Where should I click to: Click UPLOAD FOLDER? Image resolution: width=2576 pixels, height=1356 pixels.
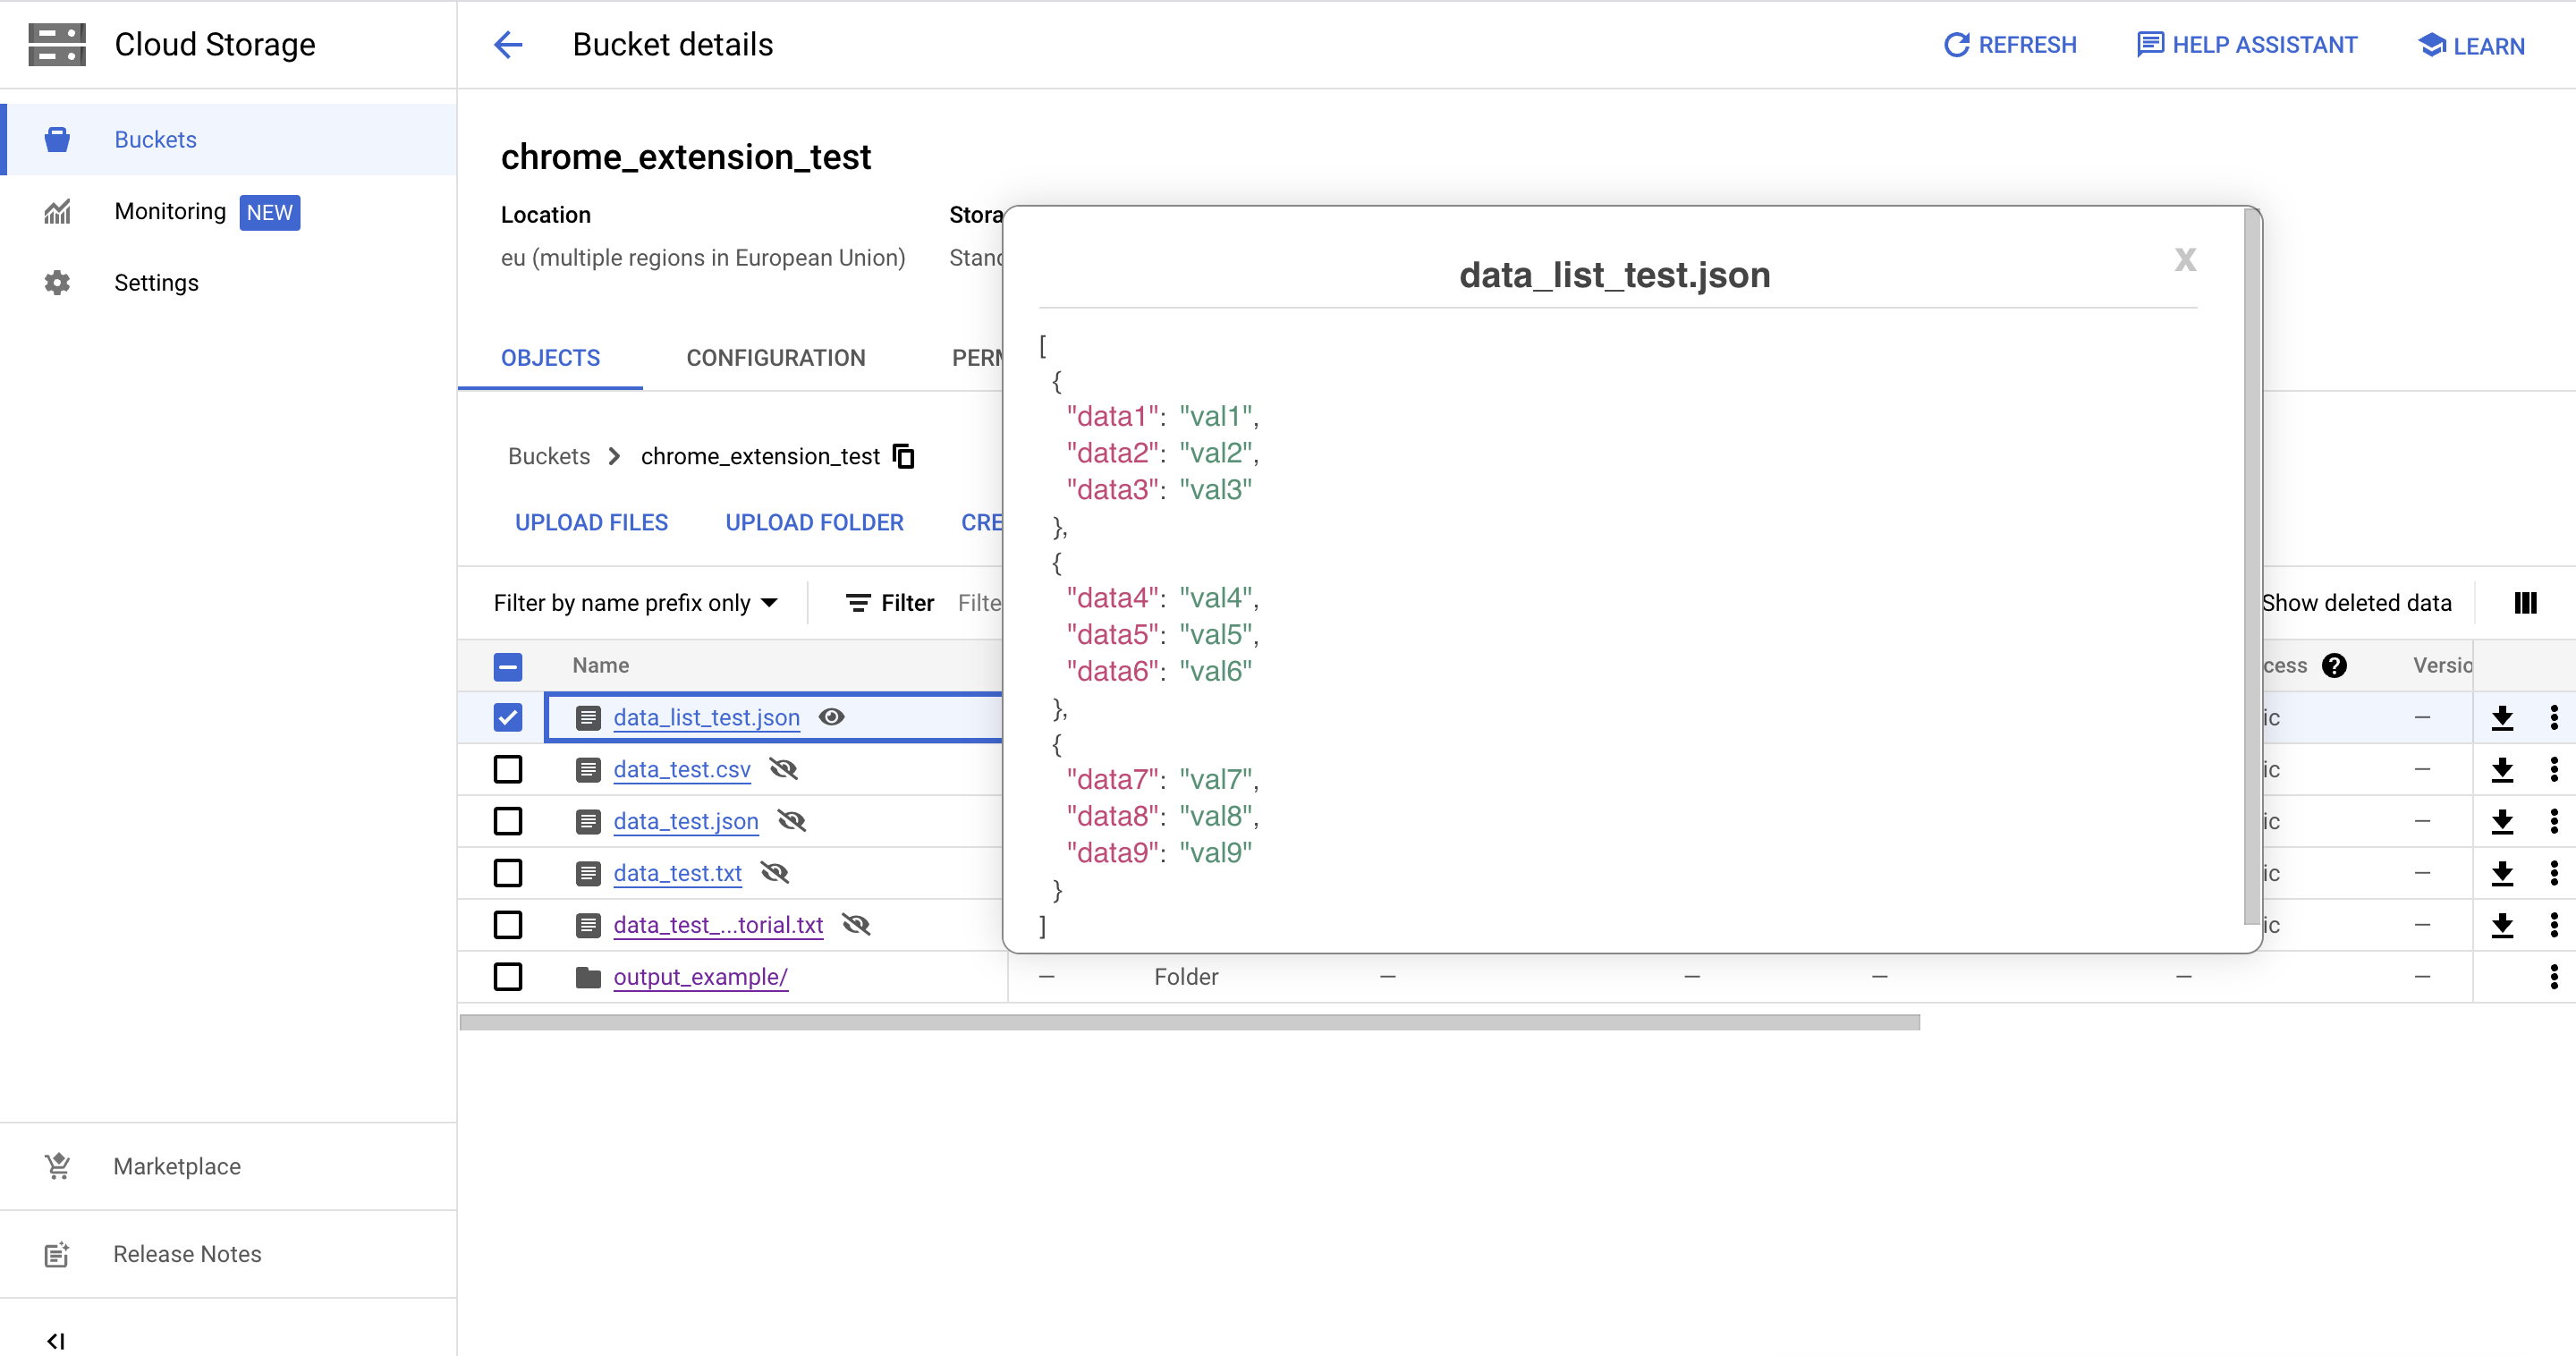tap(814, 522)
